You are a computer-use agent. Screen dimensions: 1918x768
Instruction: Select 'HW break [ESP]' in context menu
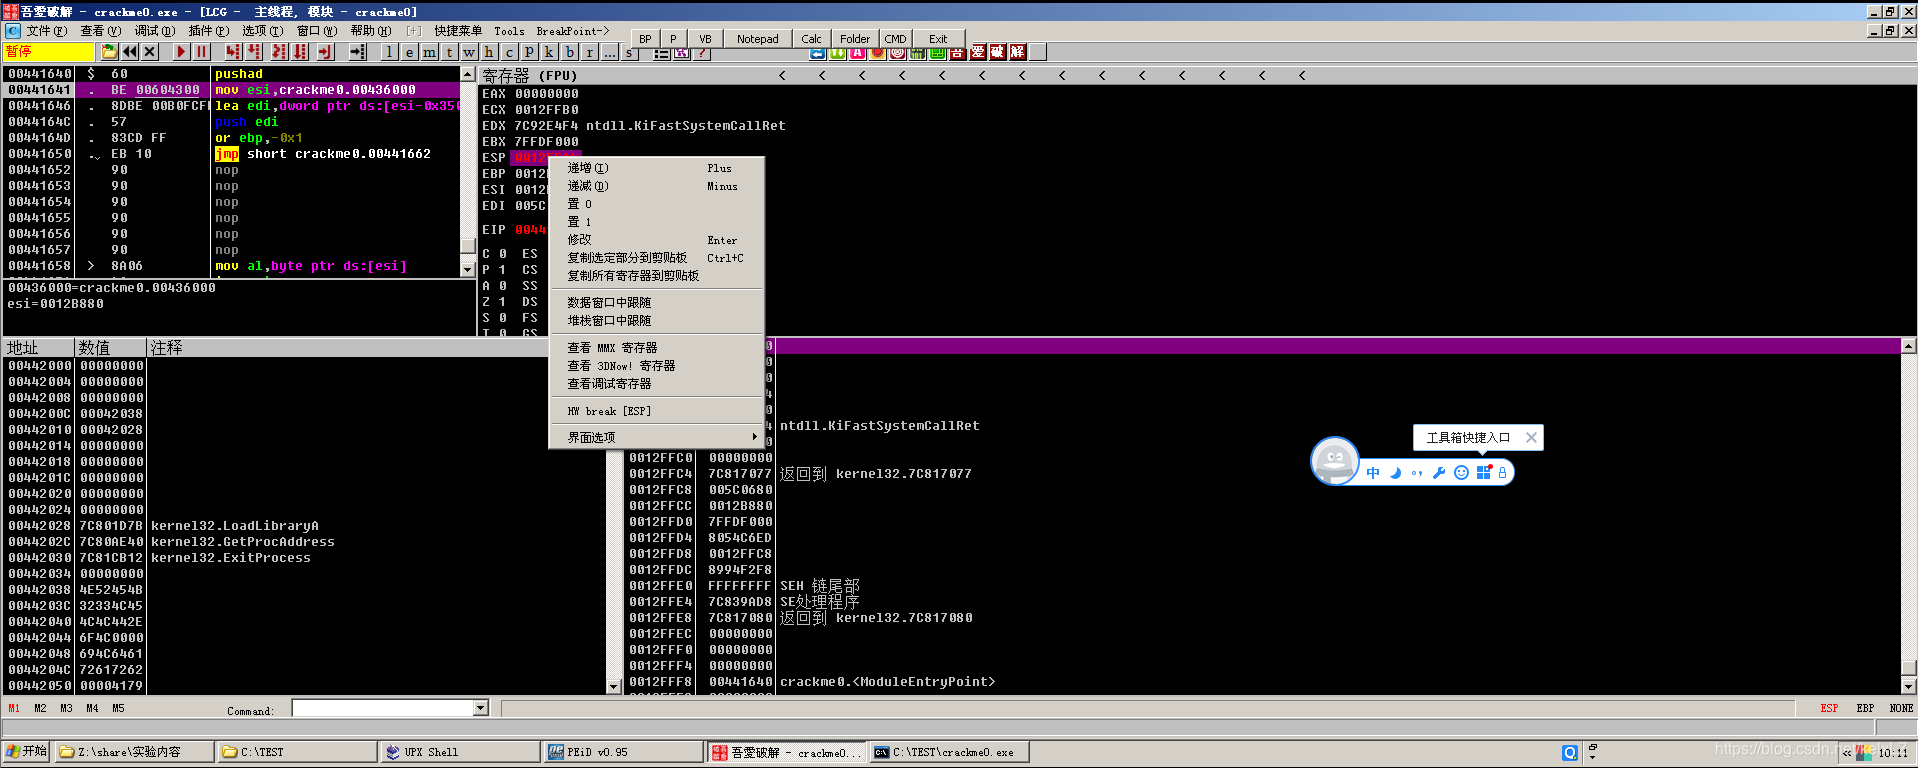656,411
